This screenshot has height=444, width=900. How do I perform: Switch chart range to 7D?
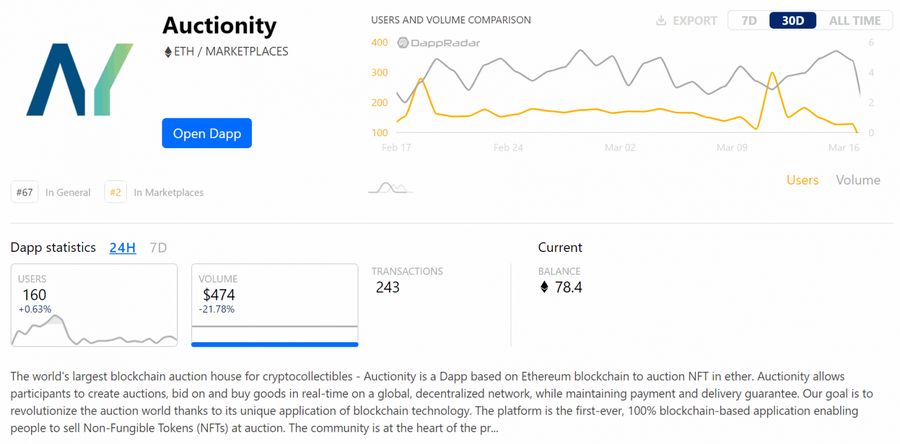pyautogui.click(x=748, y=21)
